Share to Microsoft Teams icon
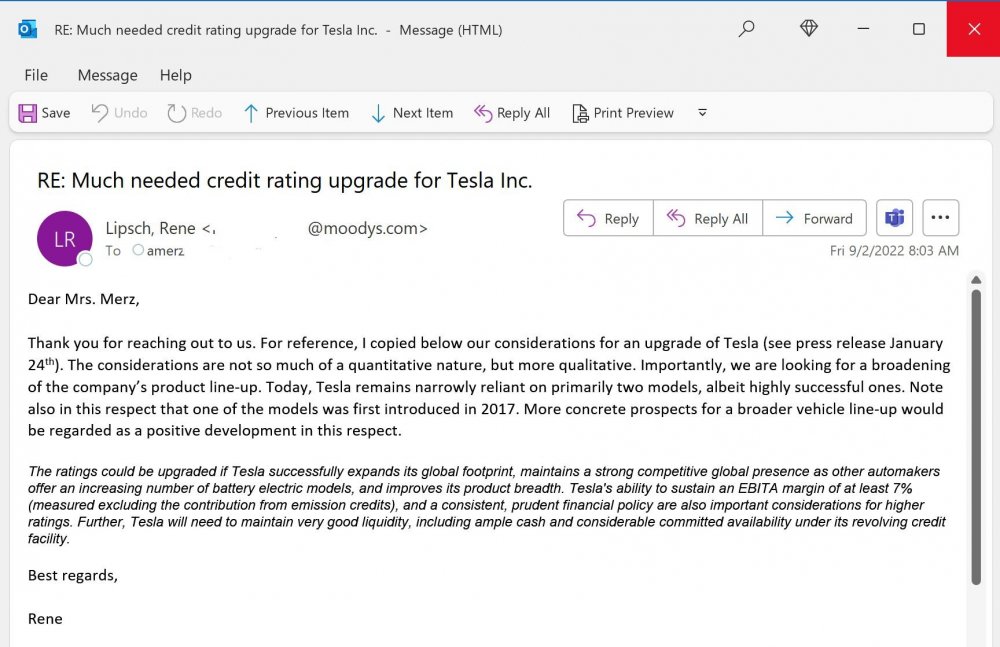Image resolution: width=1000 pixels, height=647 pixels. tap(894, 218)
